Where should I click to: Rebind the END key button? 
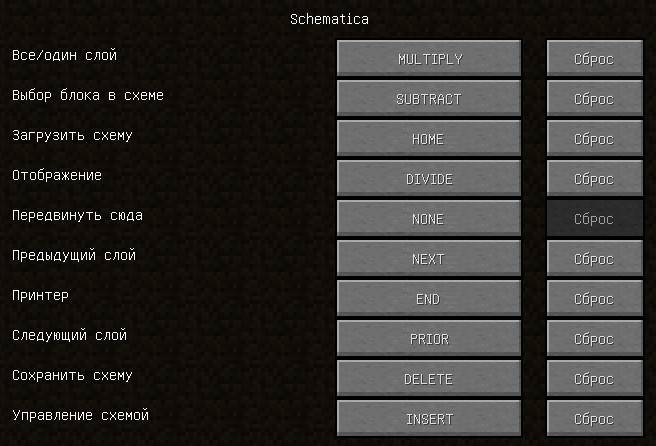pyautogui.click(x=429, y=299)
